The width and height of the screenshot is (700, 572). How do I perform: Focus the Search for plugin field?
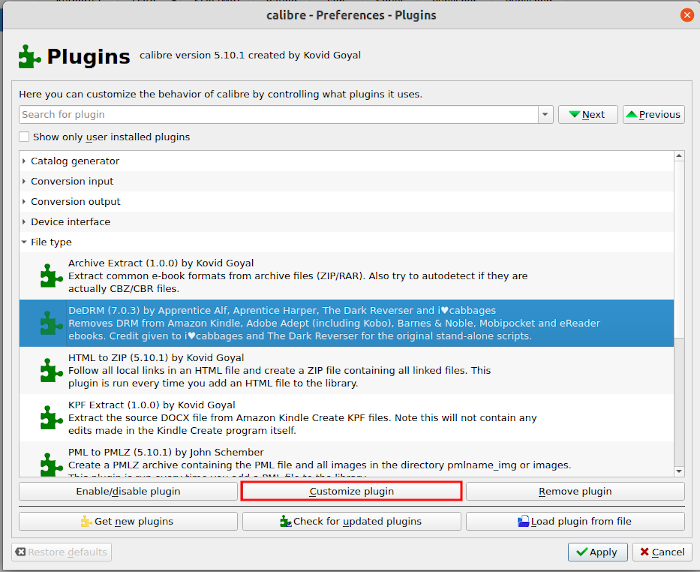click(279, 114)
